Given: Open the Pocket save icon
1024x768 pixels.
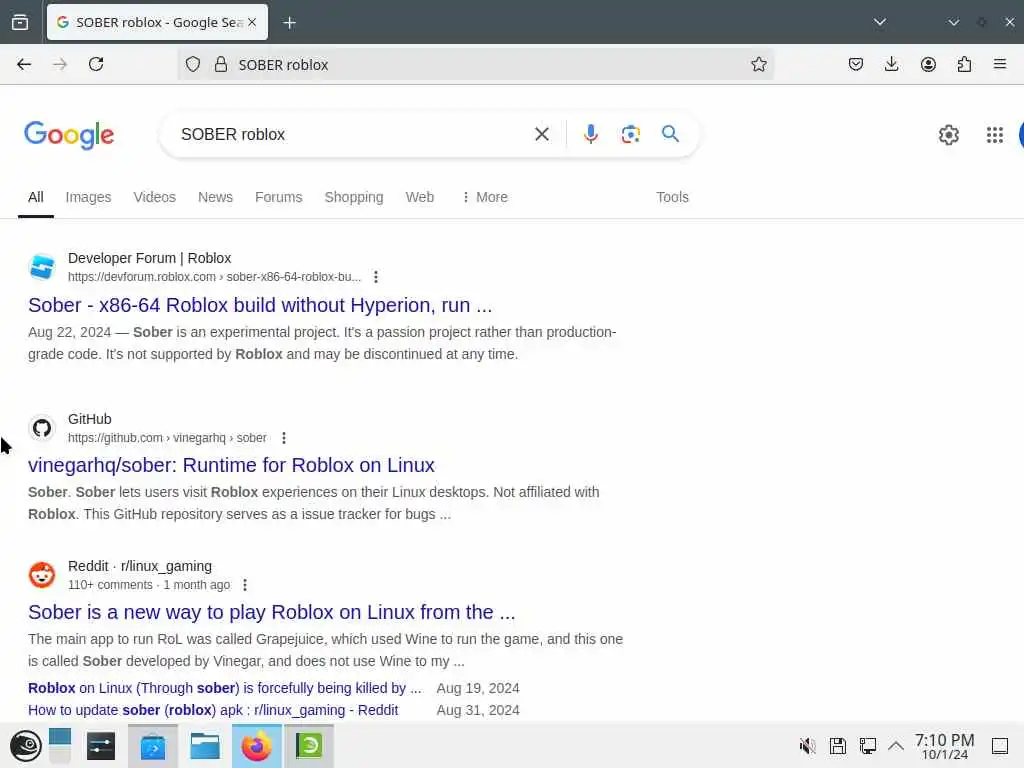Looking at the screenshot, I should click(x=856, y=64).
